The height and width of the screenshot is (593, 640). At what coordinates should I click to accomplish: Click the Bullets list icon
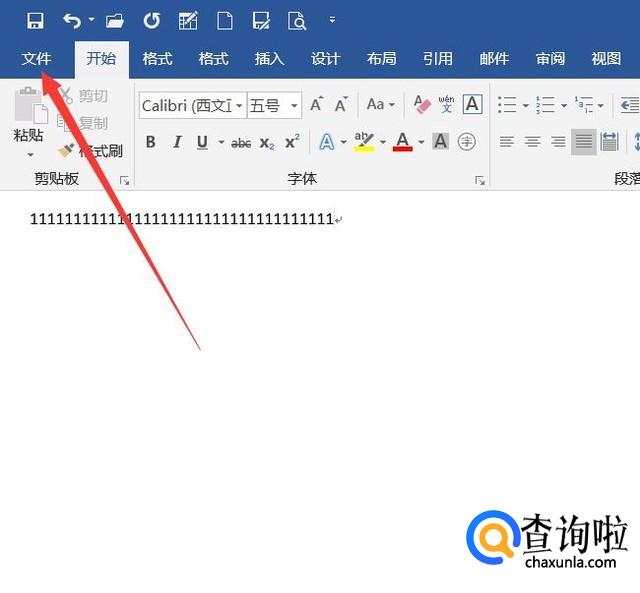pos(507,104)
